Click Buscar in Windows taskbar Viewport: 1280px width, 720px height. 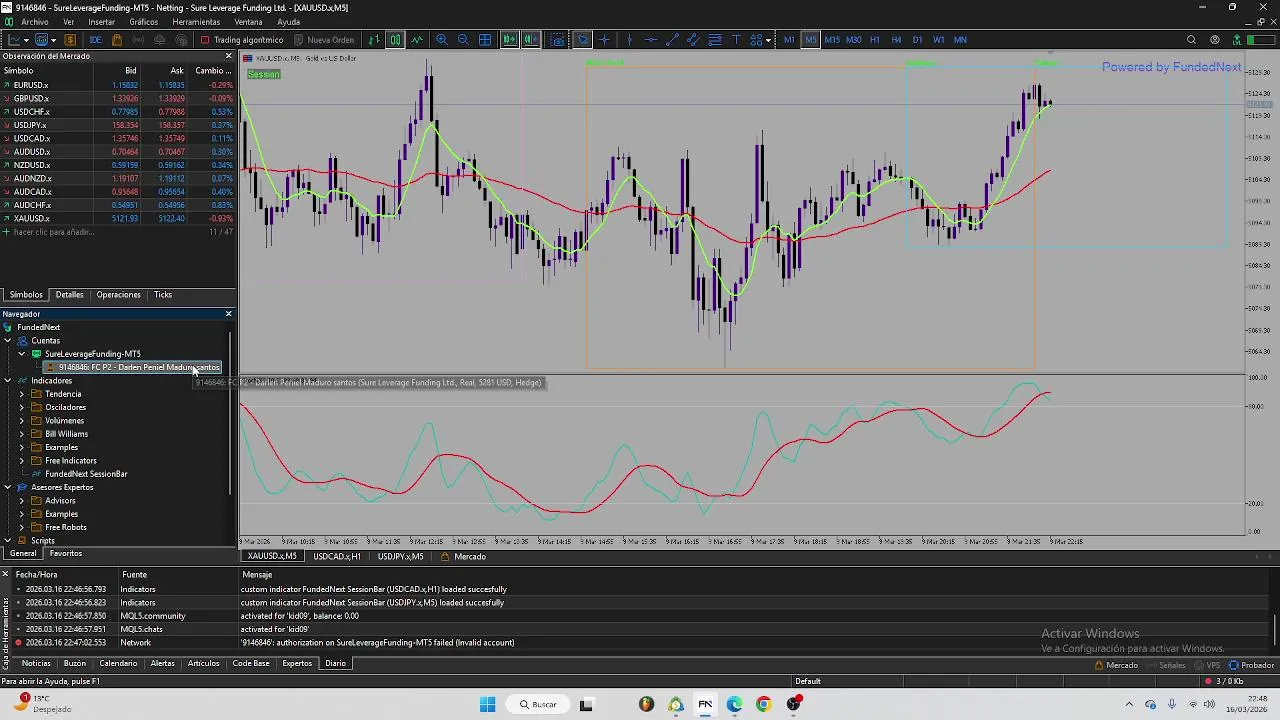pos(538,704)
